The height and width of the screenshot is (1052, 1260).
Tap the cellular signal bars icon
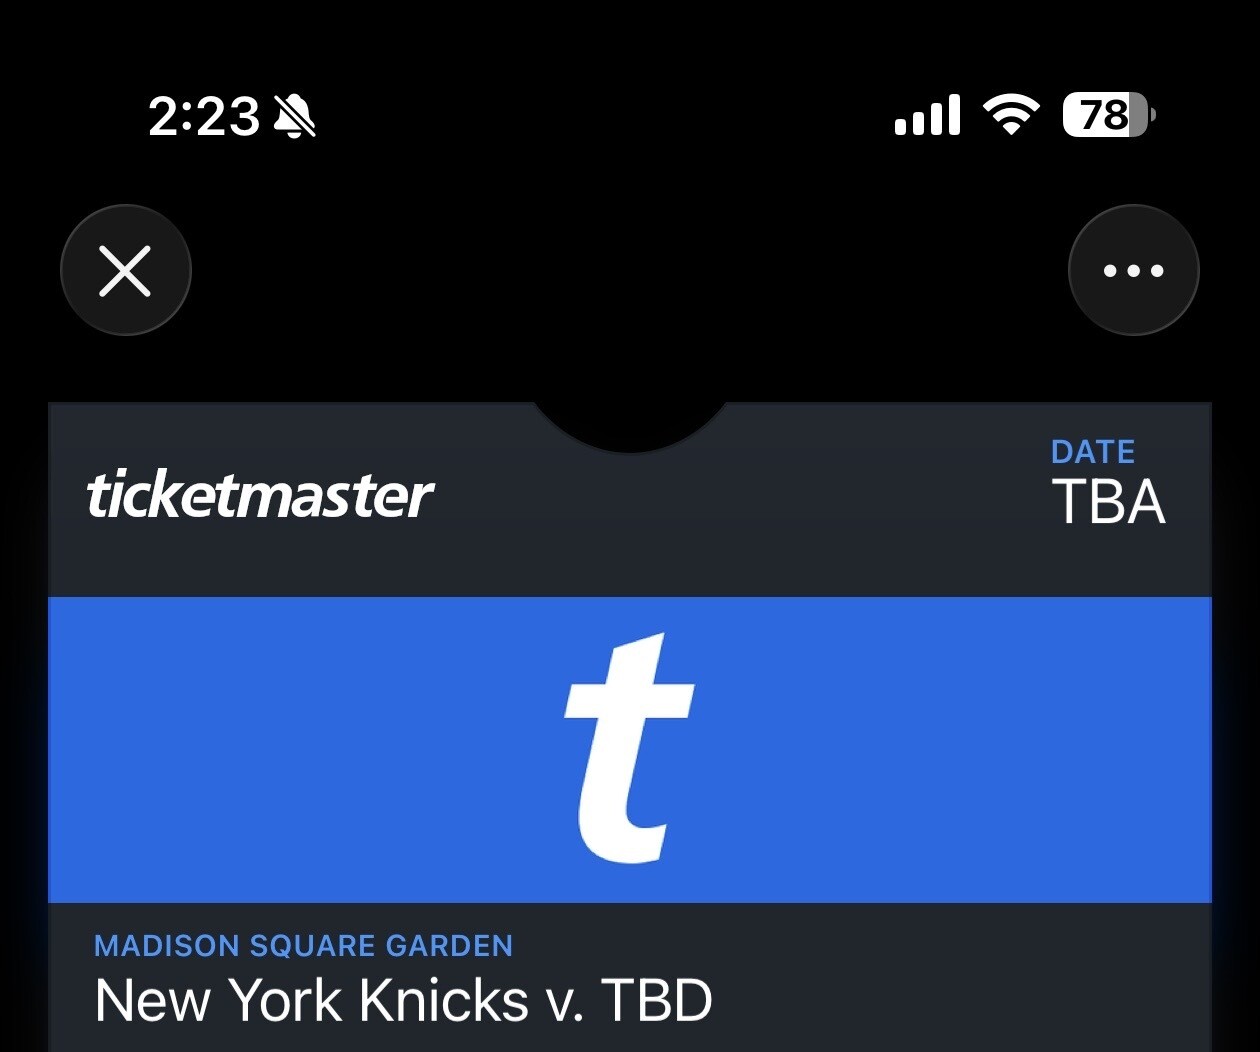coord(927,116)
